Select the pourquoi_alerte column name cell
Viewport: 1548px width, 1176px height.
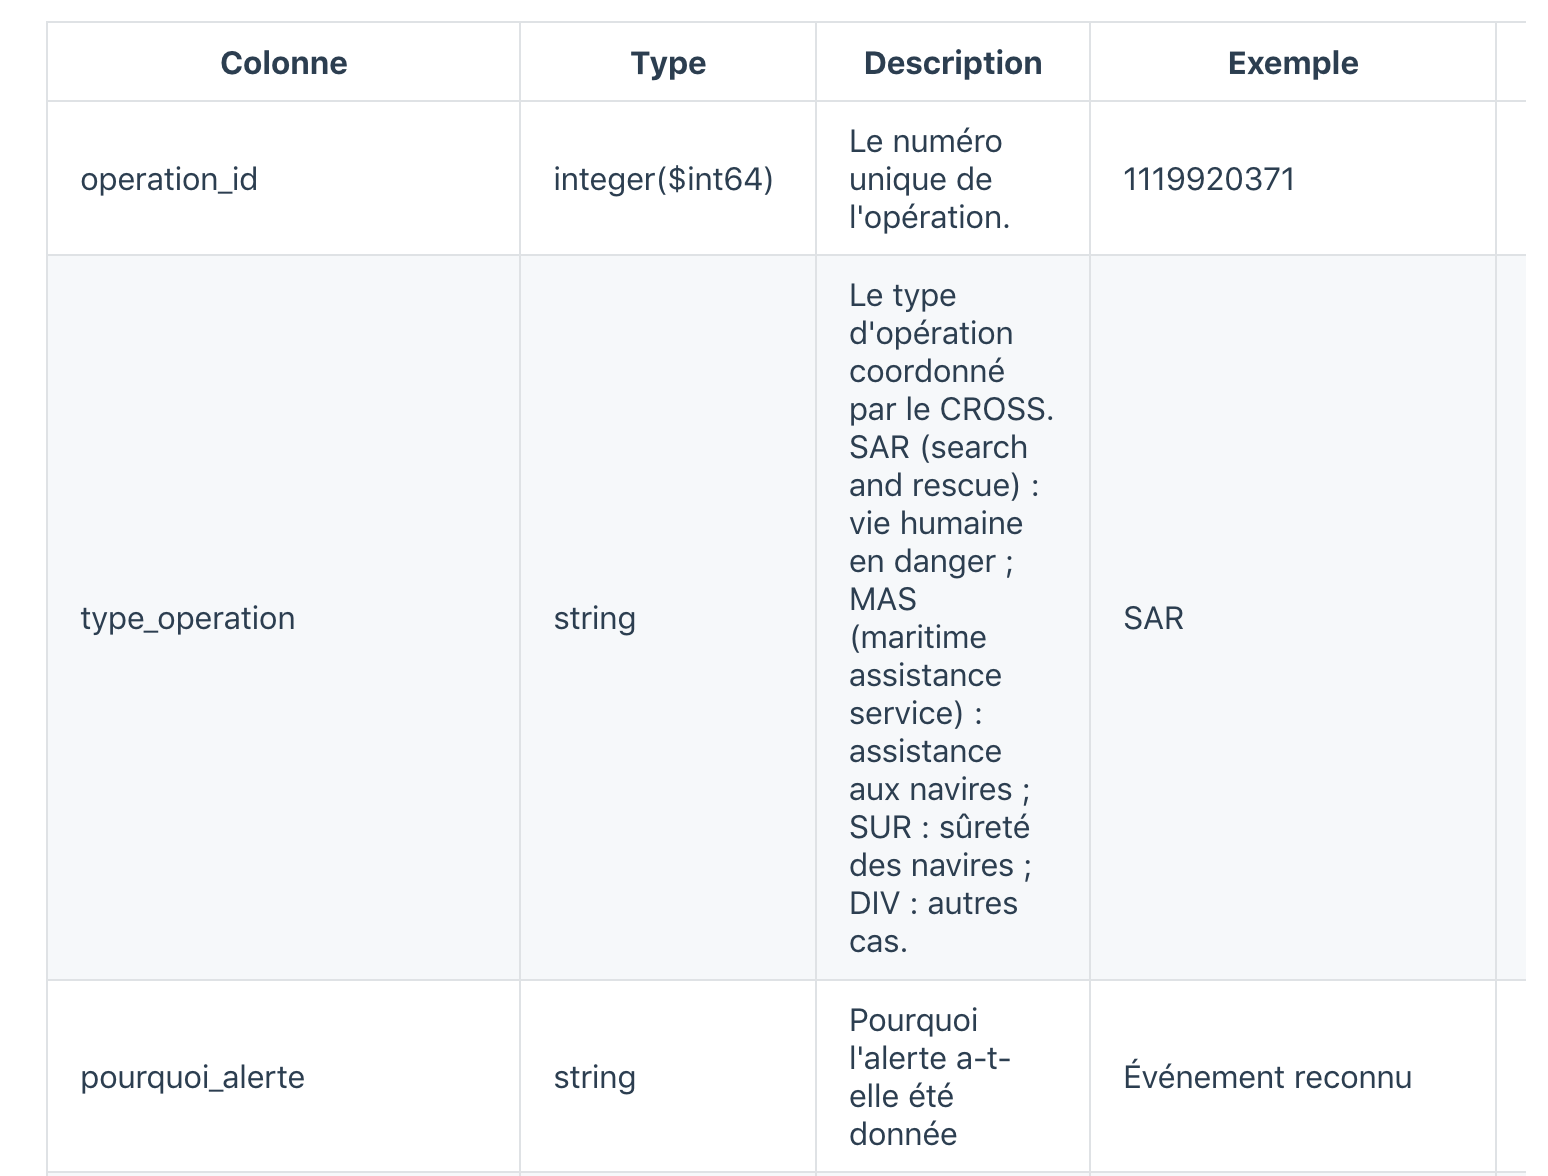(x=192, y=1077)
